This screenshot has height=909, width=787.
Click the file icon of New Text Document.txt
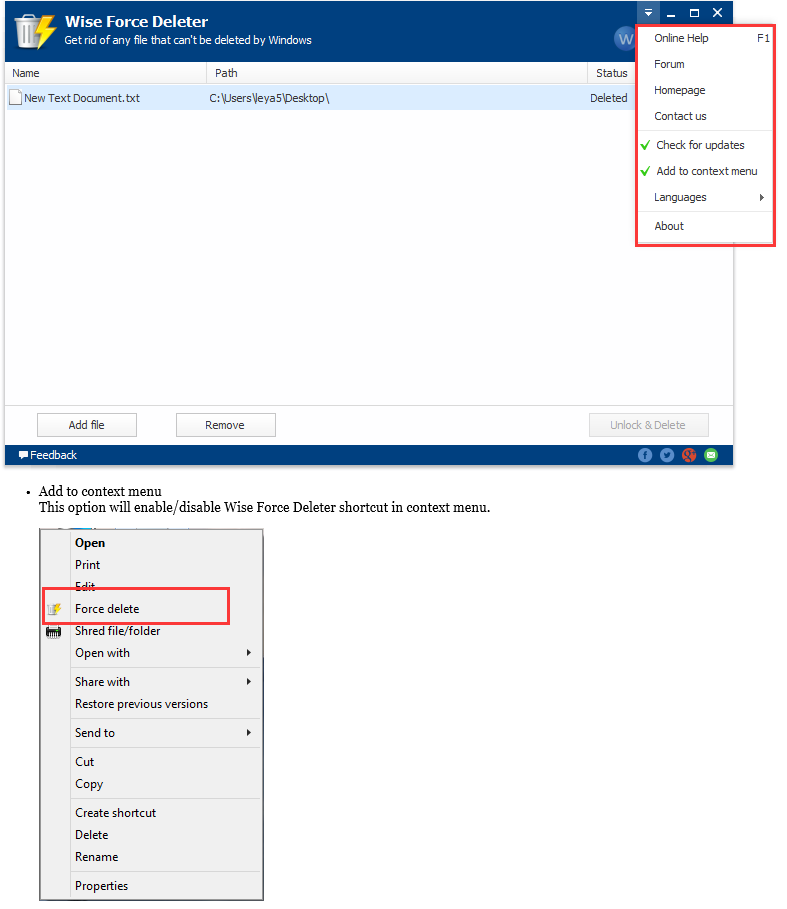click(16, 98)
